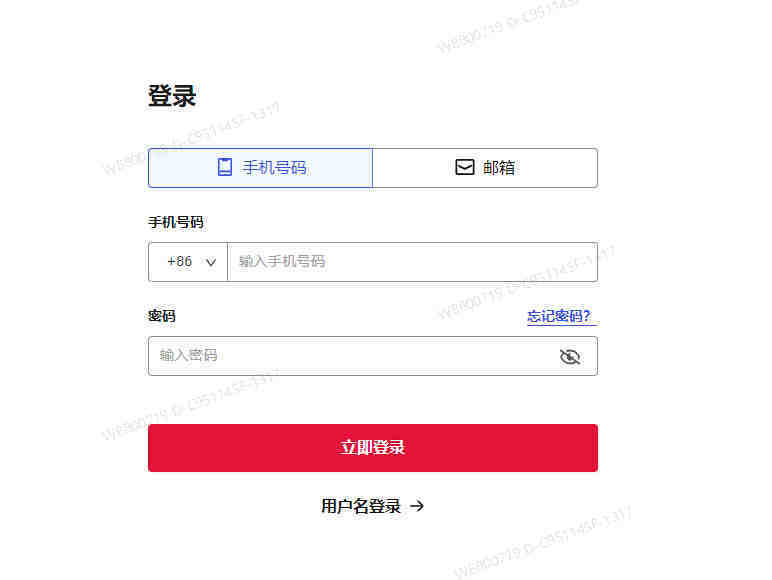Click the mobile phone icon in 手机号码 tab
The height and width of the screenshot is (580, 772).
(225, 167)
